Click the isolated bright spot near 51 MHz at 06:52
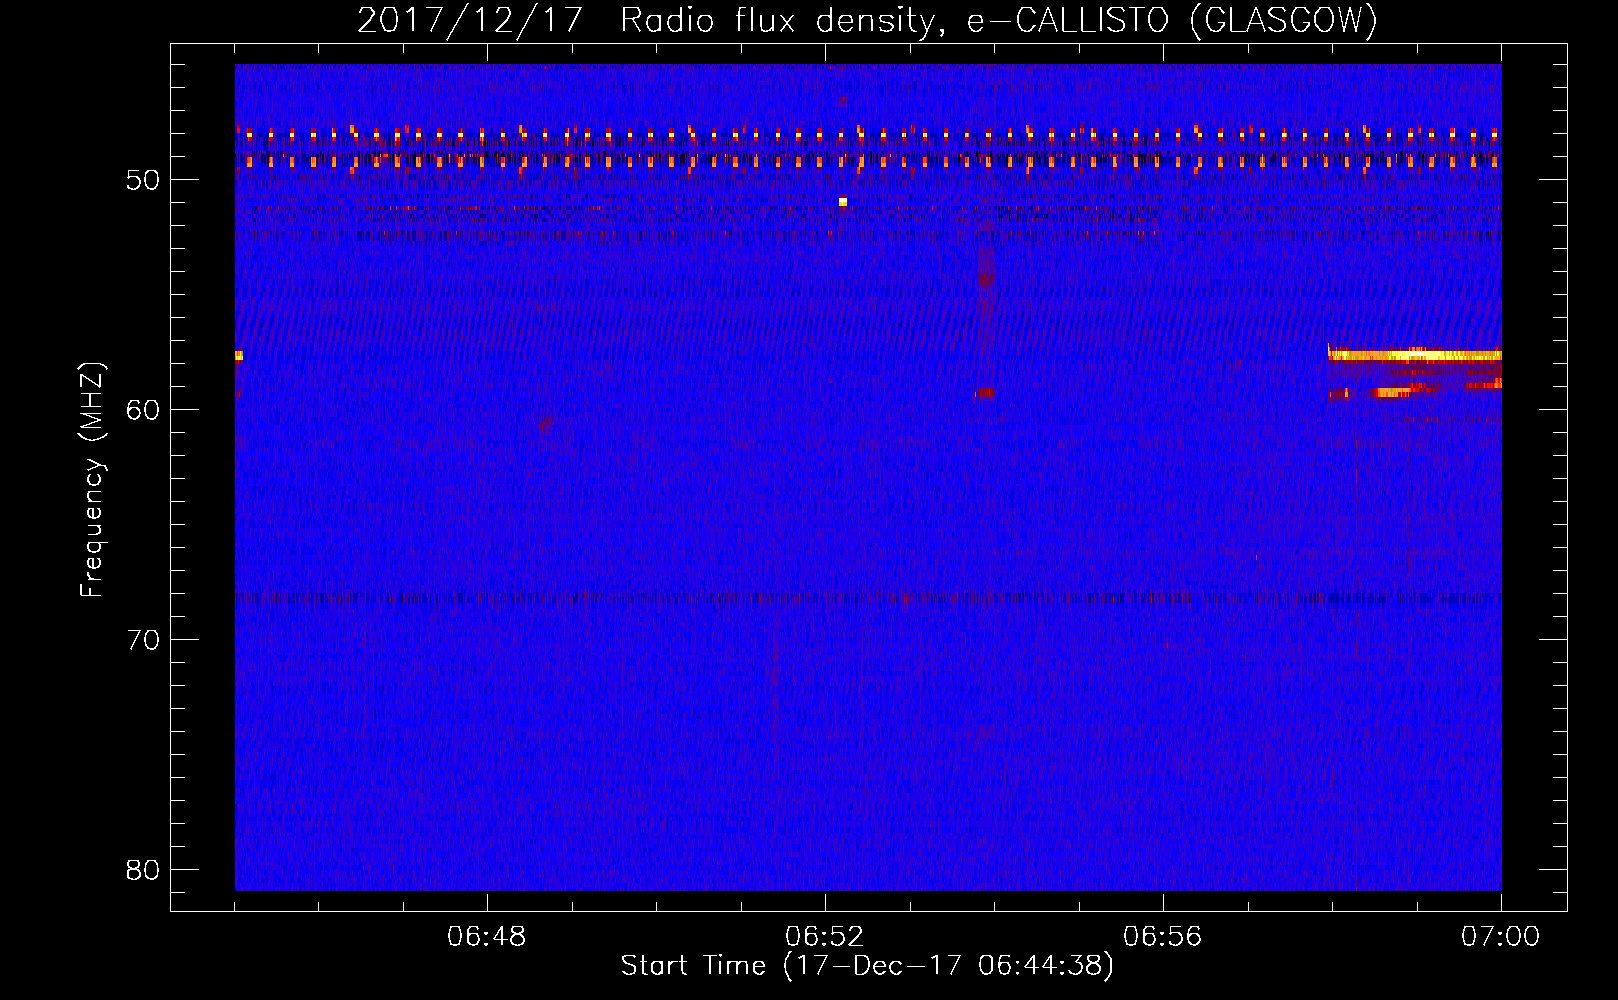The height and width of the screenshot is (1000, 1618). (x=843, y=202)
